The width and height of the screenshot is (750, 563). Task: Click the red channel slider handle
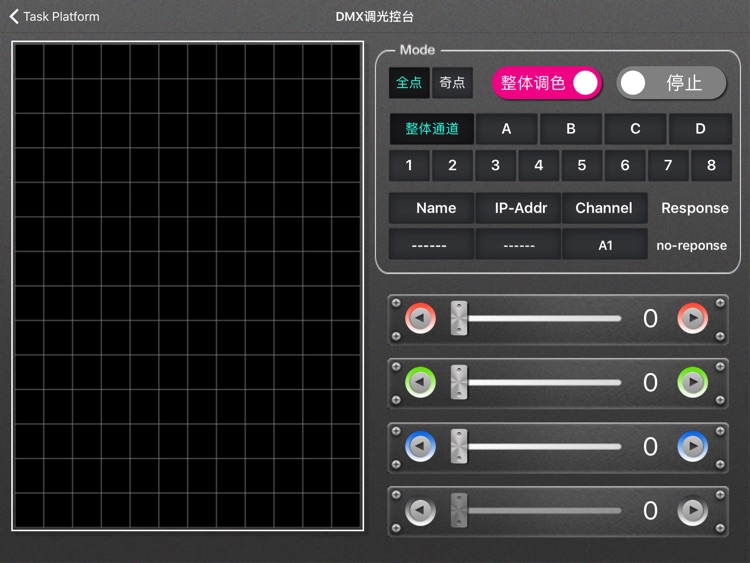point(458,318)
